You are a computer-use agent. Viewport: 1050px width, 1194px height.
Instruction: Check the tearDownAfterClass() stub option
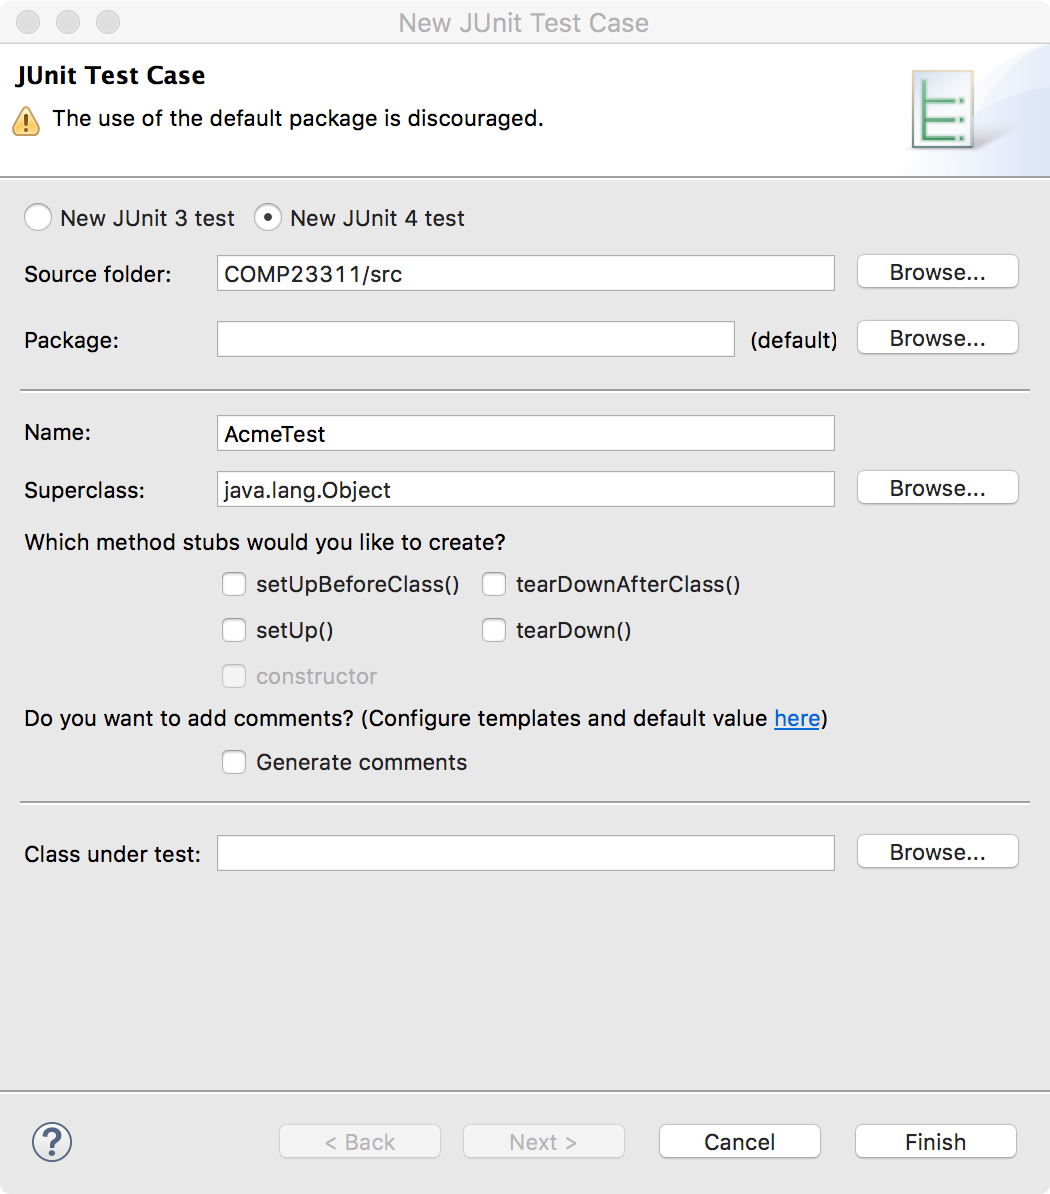[494, 585]
